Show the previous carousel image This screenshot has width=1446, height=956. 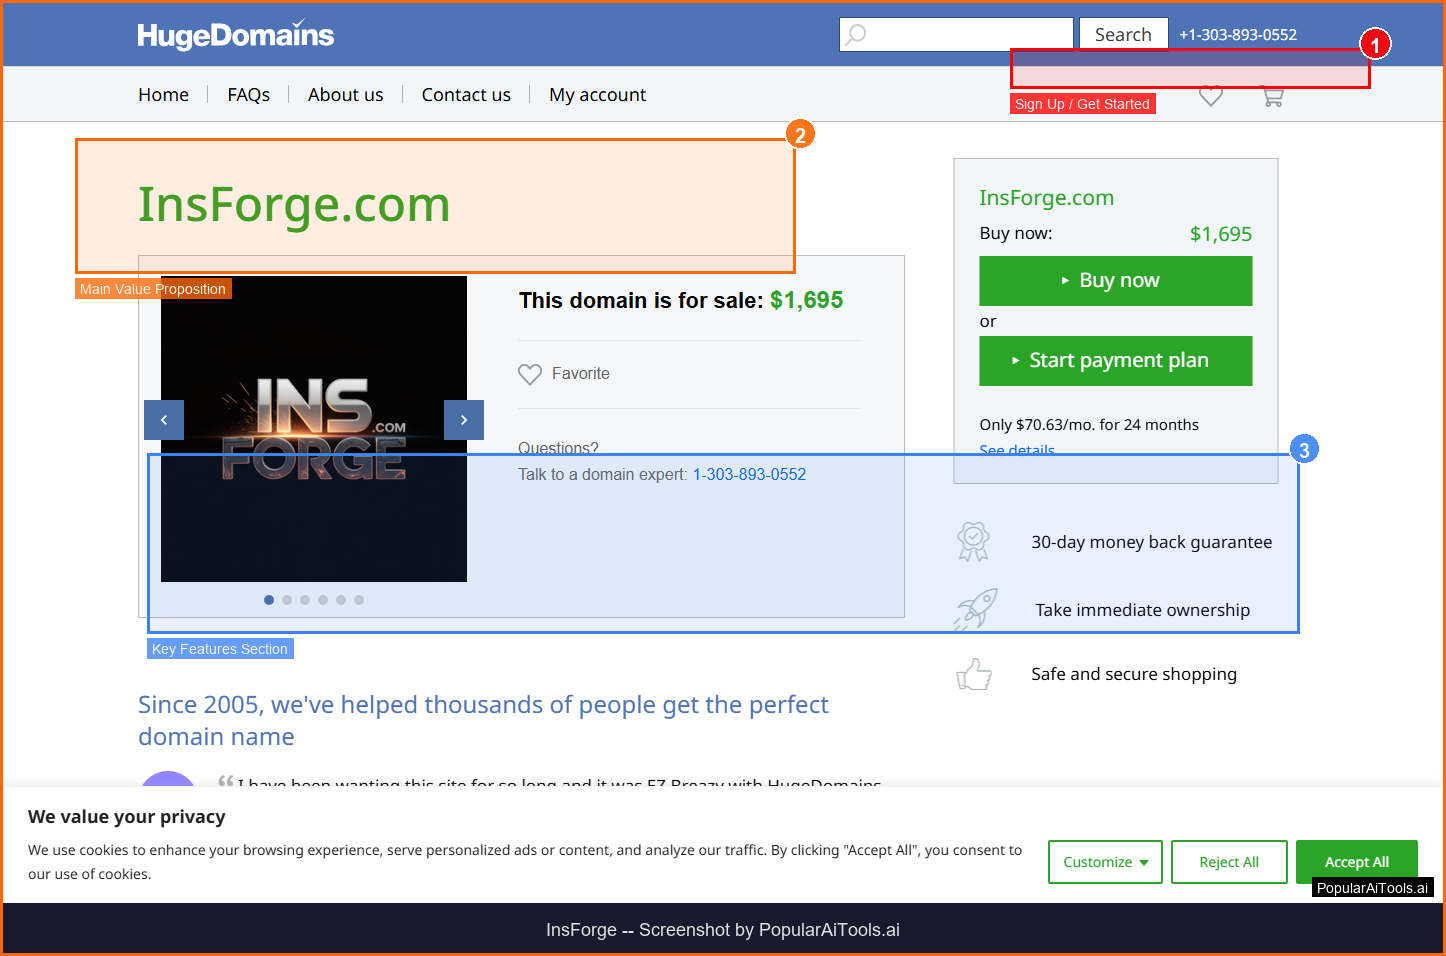coord(164,420)
